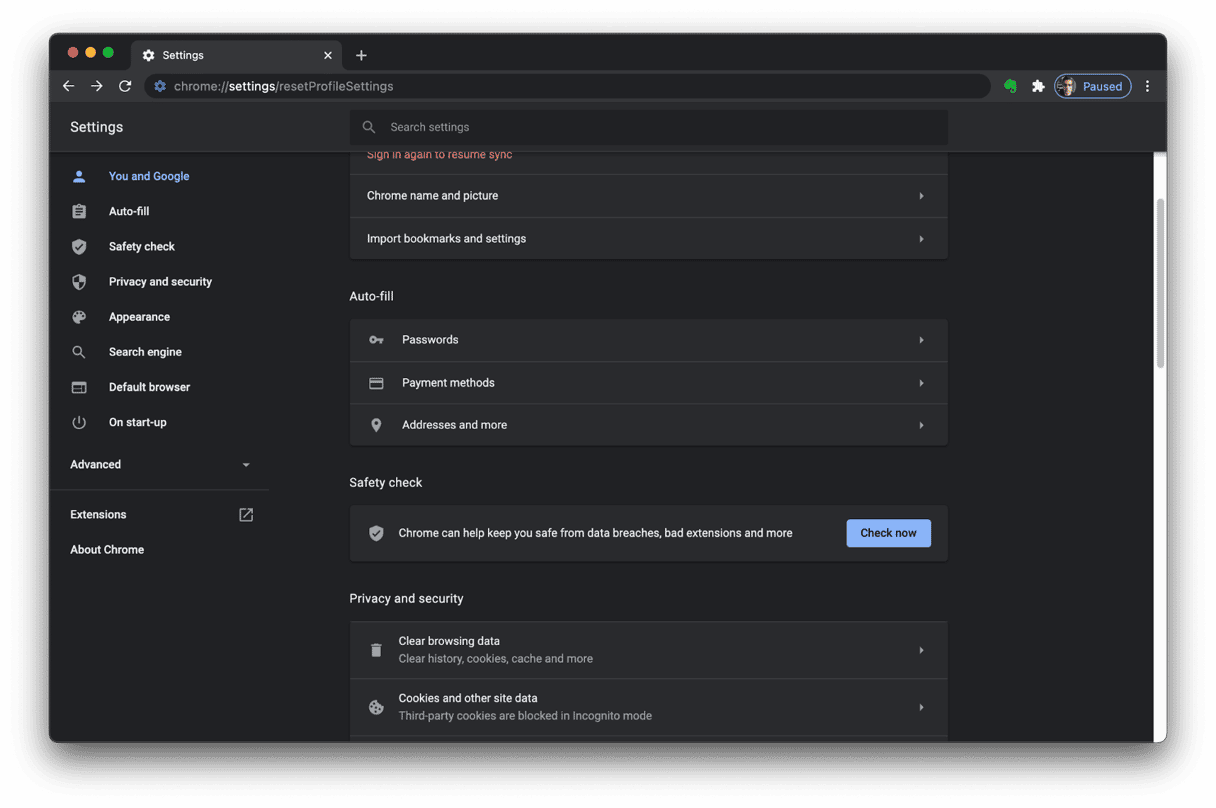Click the Auto-fill clipboard icon in sidebar
Image resolution: width=1216 pixels, height=808 pixels.
79,211
